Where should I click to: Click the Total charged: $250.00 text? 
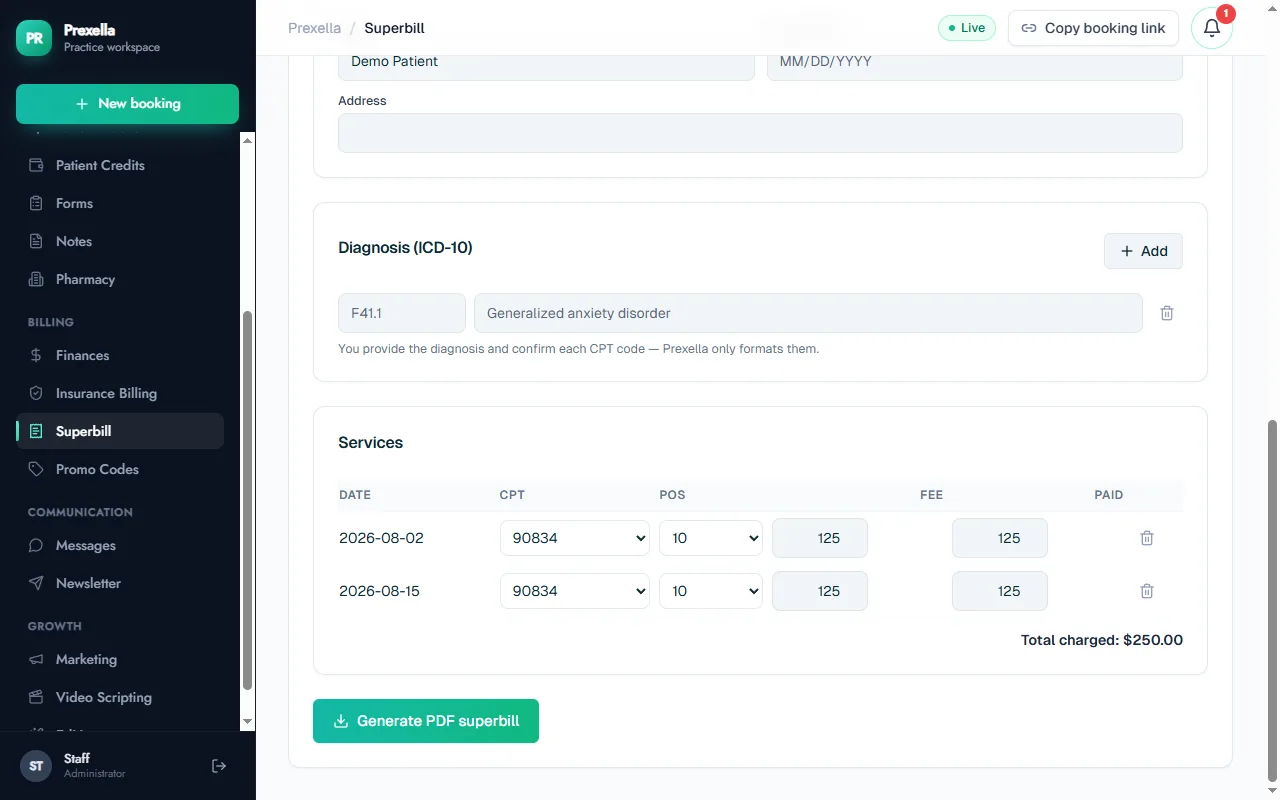(1102, 640)
